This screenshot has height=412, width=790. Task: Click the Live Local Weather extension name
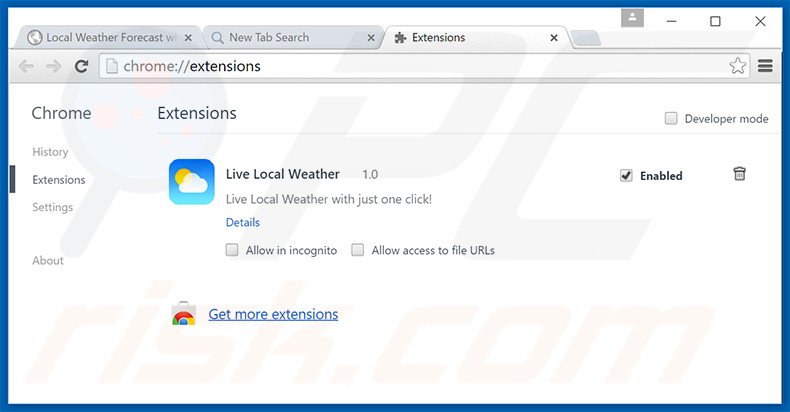pos(283,174)
